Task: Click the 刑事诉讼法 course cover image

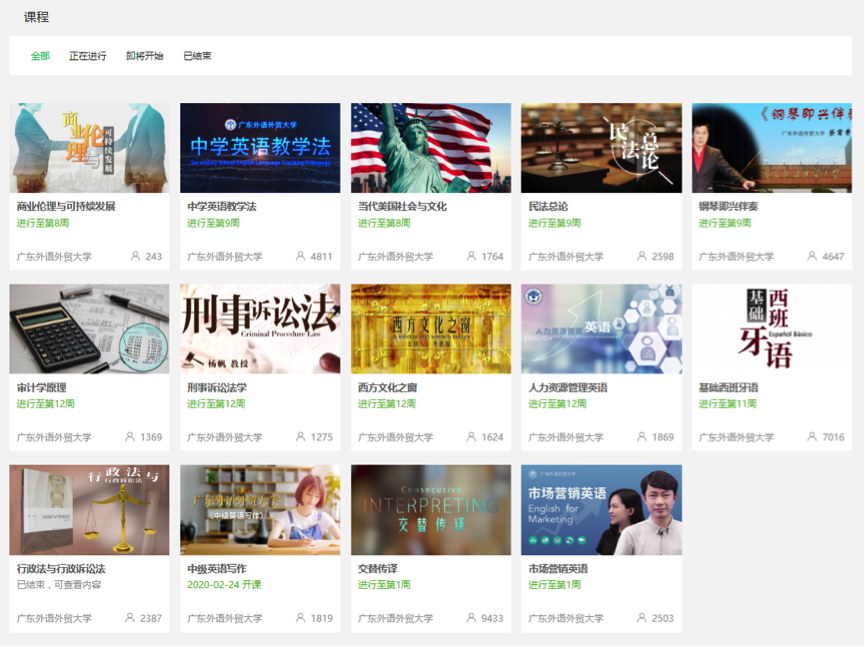Action: (x=260, y=329)
